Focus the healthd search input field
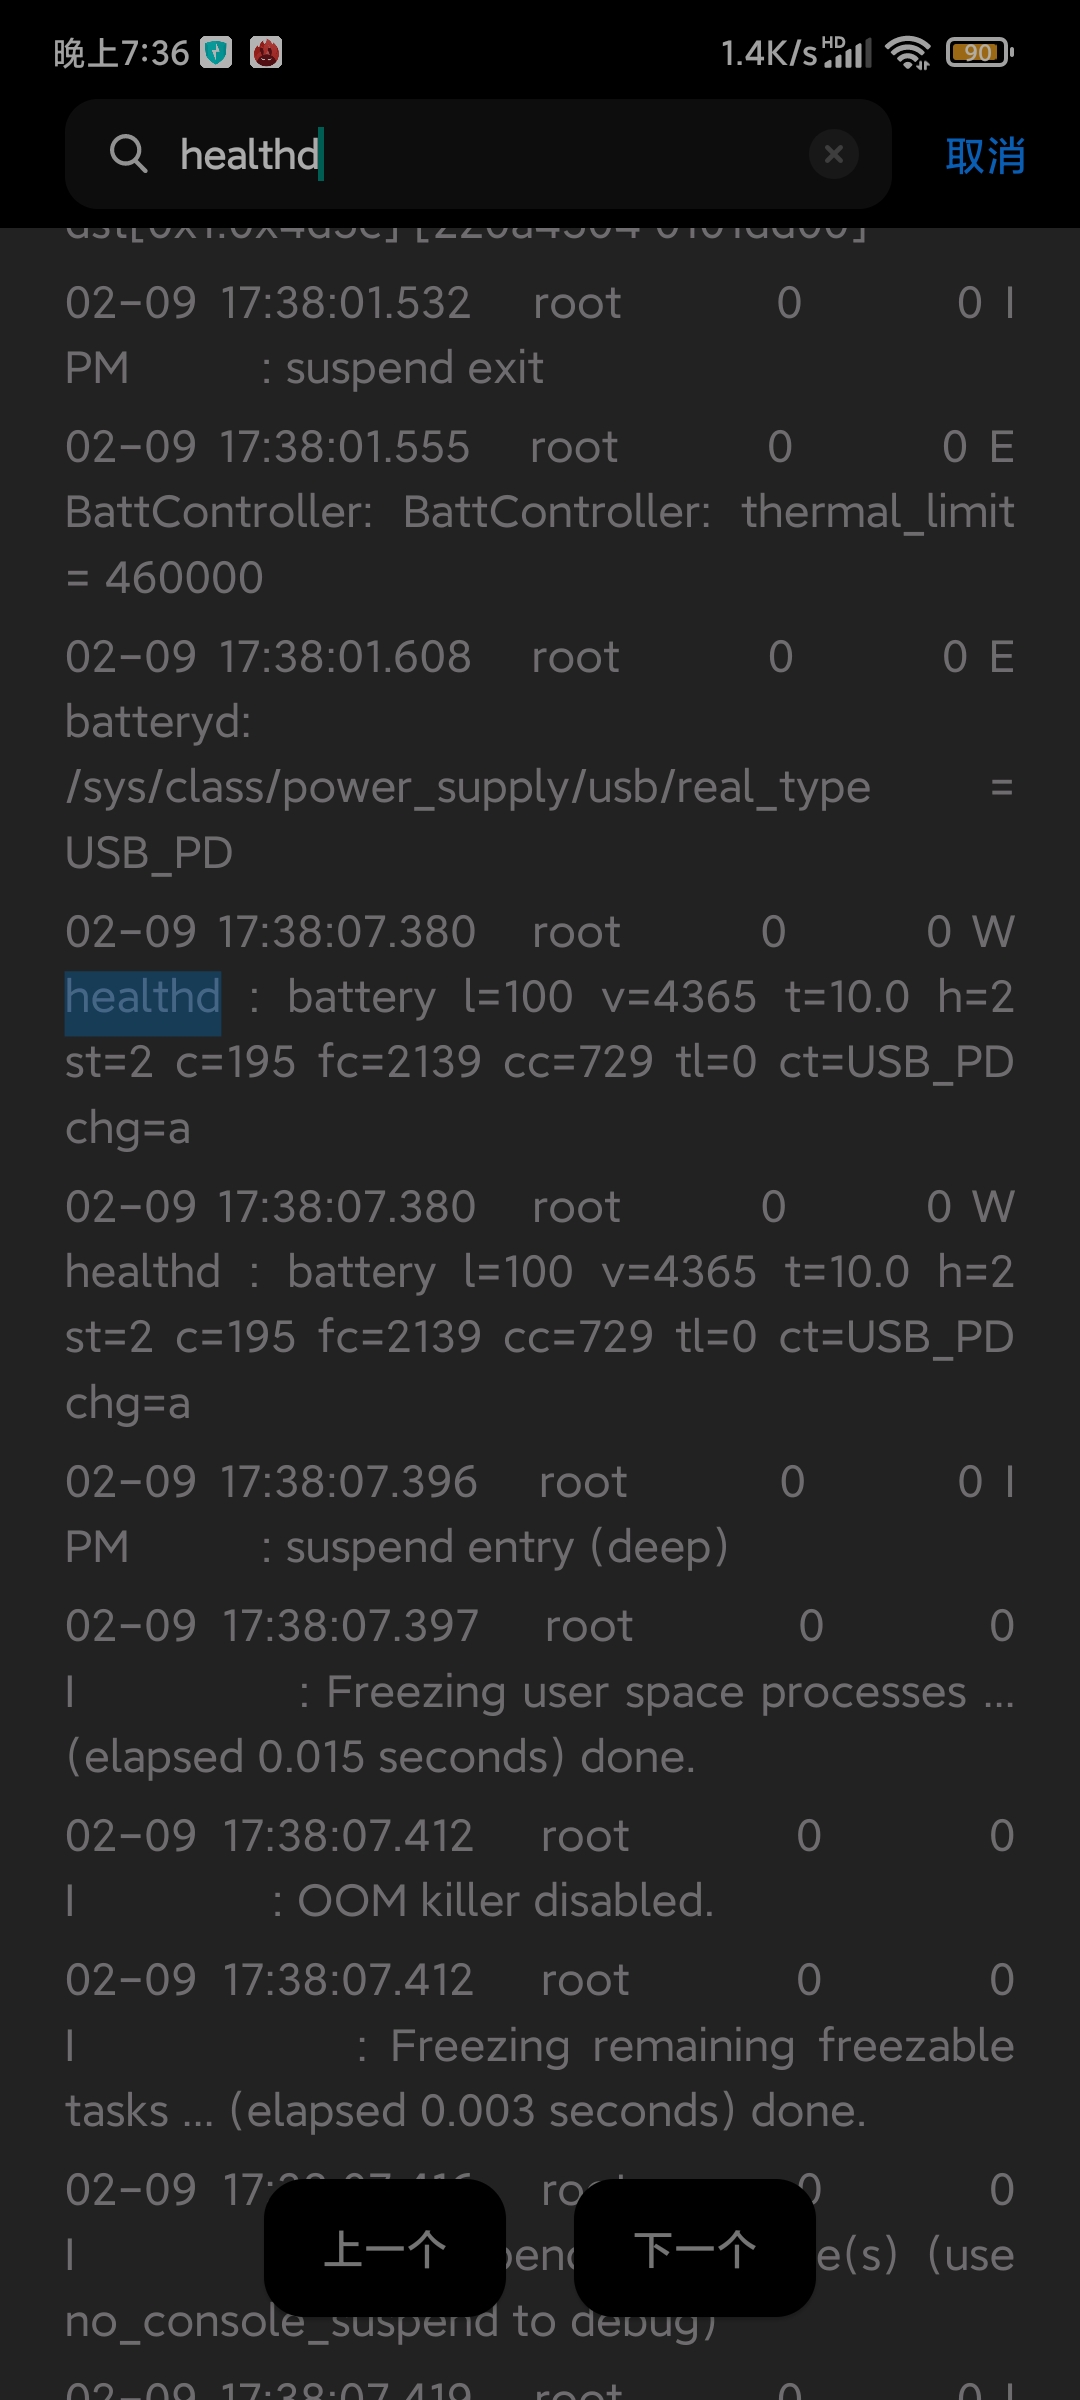The height and width of the screenshot is (2400, 1080). 478,154
